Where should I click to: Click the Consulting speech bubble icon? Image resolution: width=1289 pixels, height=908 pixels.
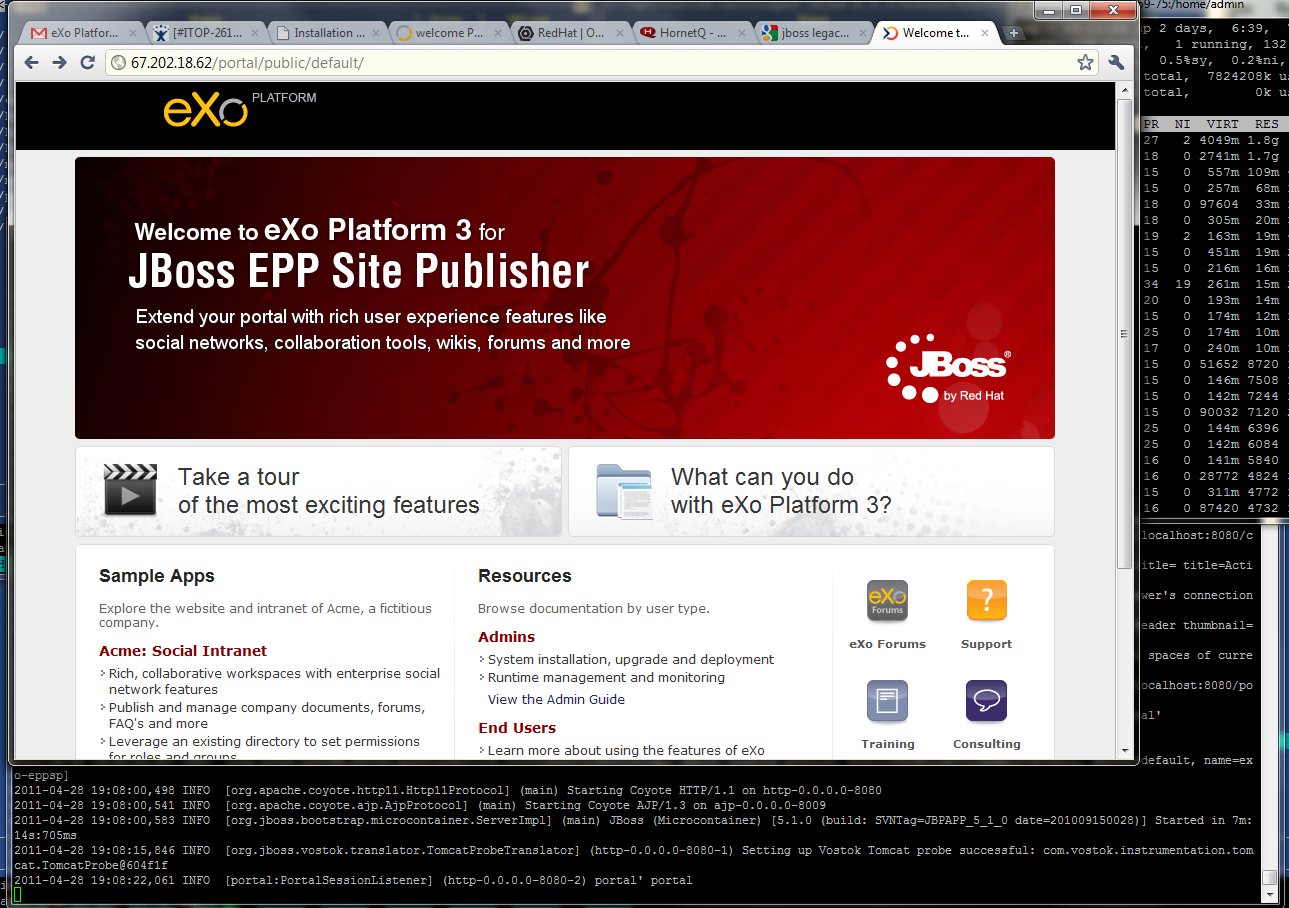point(986,701)
